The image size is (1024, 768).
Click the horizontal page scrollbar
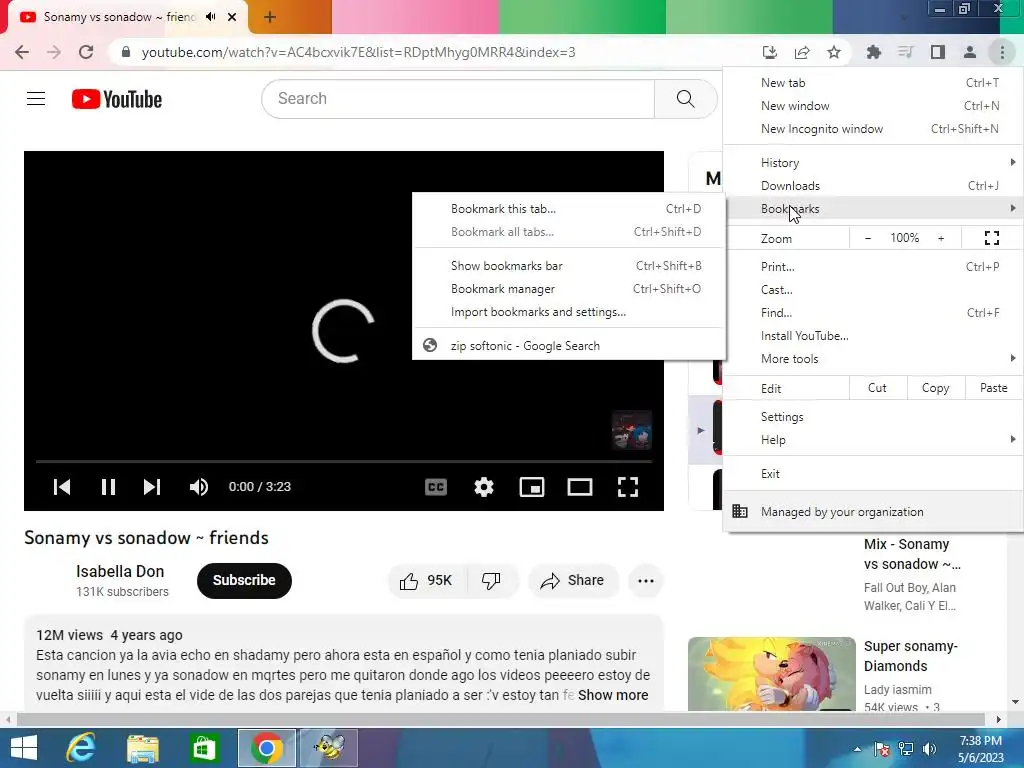(500, 719)
